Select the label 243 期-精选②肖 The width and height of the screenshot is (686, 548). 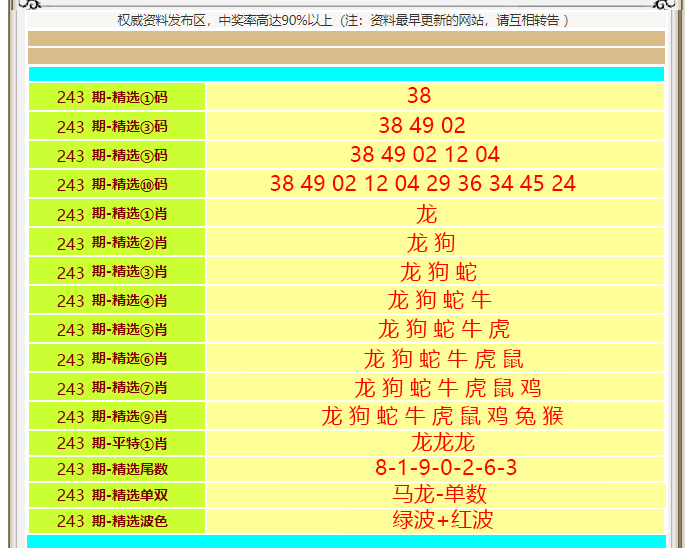click(112, 242)
